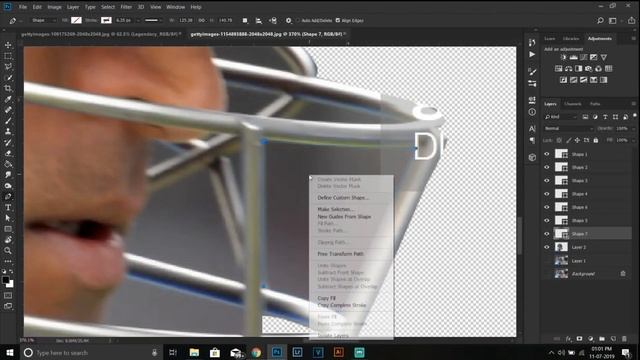The height and width of the screenshot is (360, 640).
Task: Open the Window menu
Action: point(176,7)
